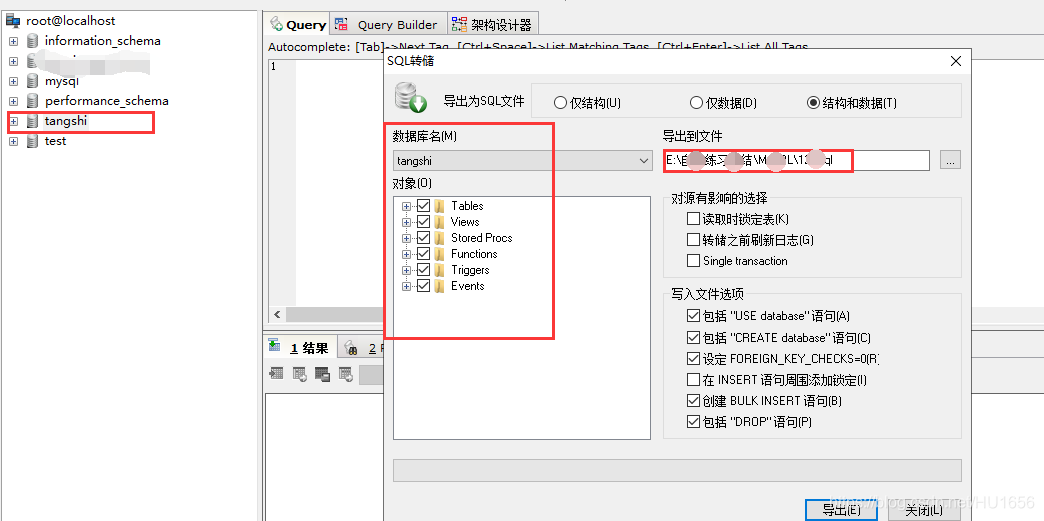Toggle 包括 "DROP" 语句 checkbox
This screenshot has width=1044, height=521.
point(693,422)
